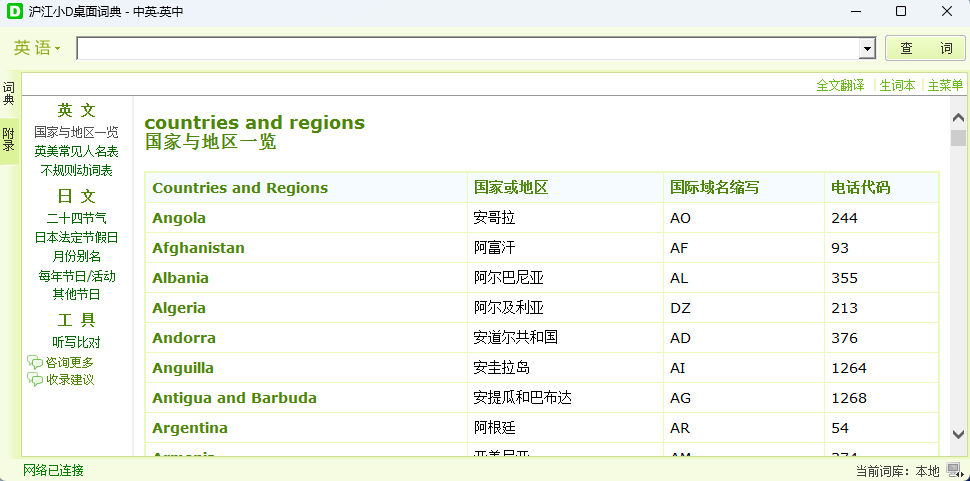
Task: Click the scroll down arrow
Action: tap(958, 434)
